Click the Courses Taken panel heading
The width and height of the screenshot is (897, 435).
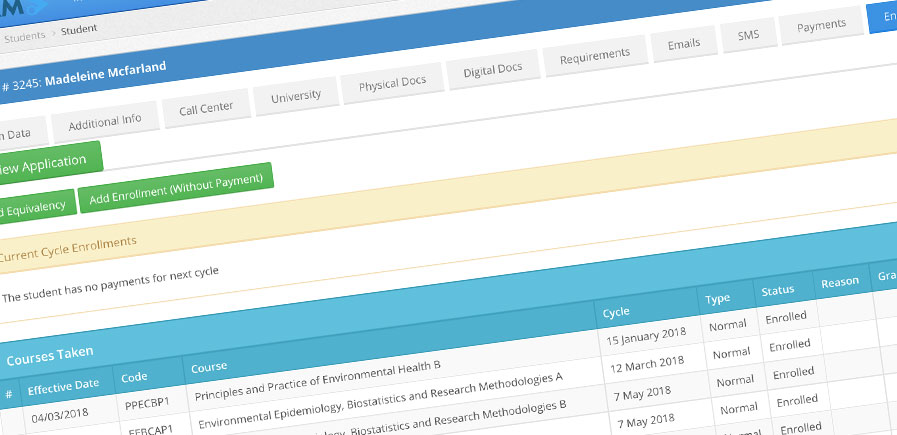[50, 356]
